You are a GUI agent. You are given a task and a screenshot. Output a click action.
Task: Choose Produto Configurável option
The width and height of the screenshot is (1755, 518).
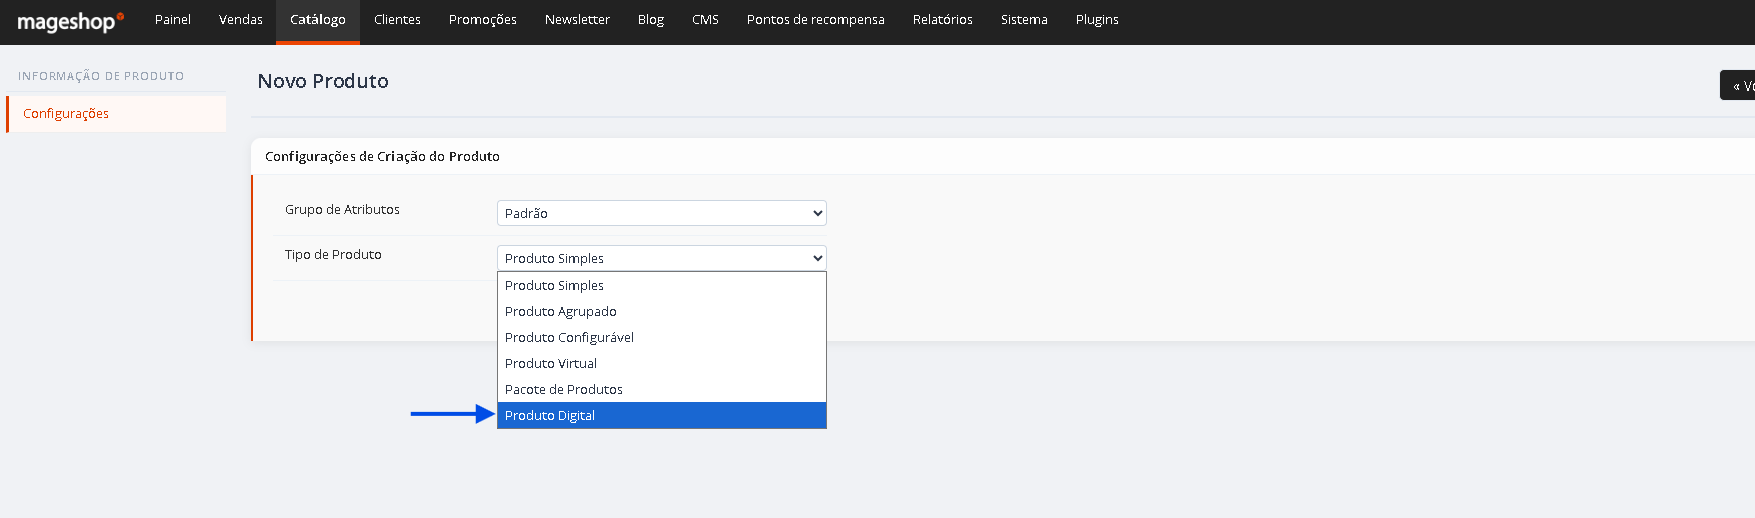pos(661,337)
